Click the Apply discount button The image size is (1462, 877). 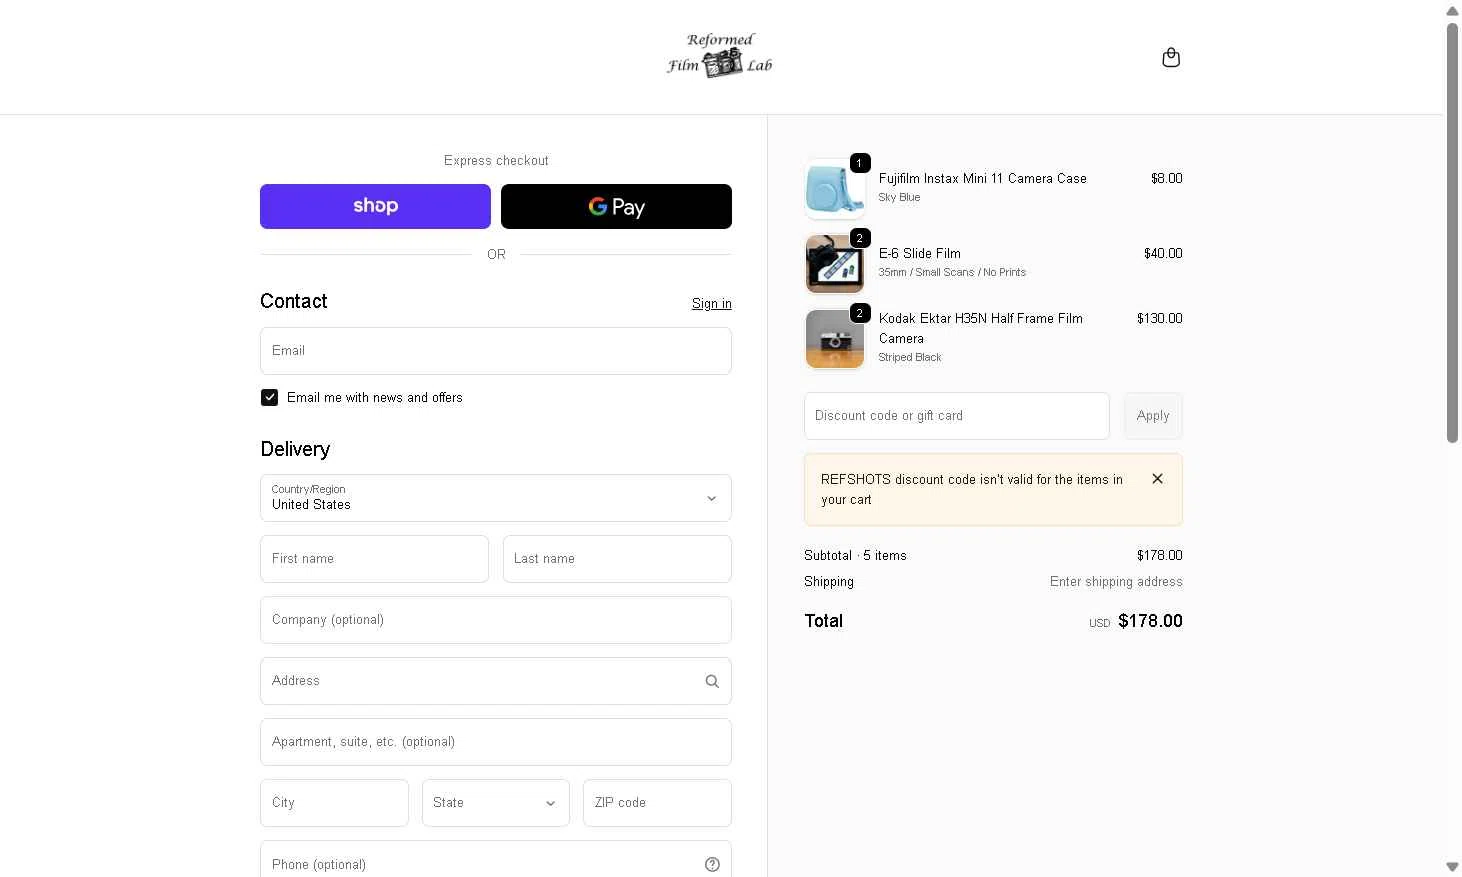point(1153,416)
